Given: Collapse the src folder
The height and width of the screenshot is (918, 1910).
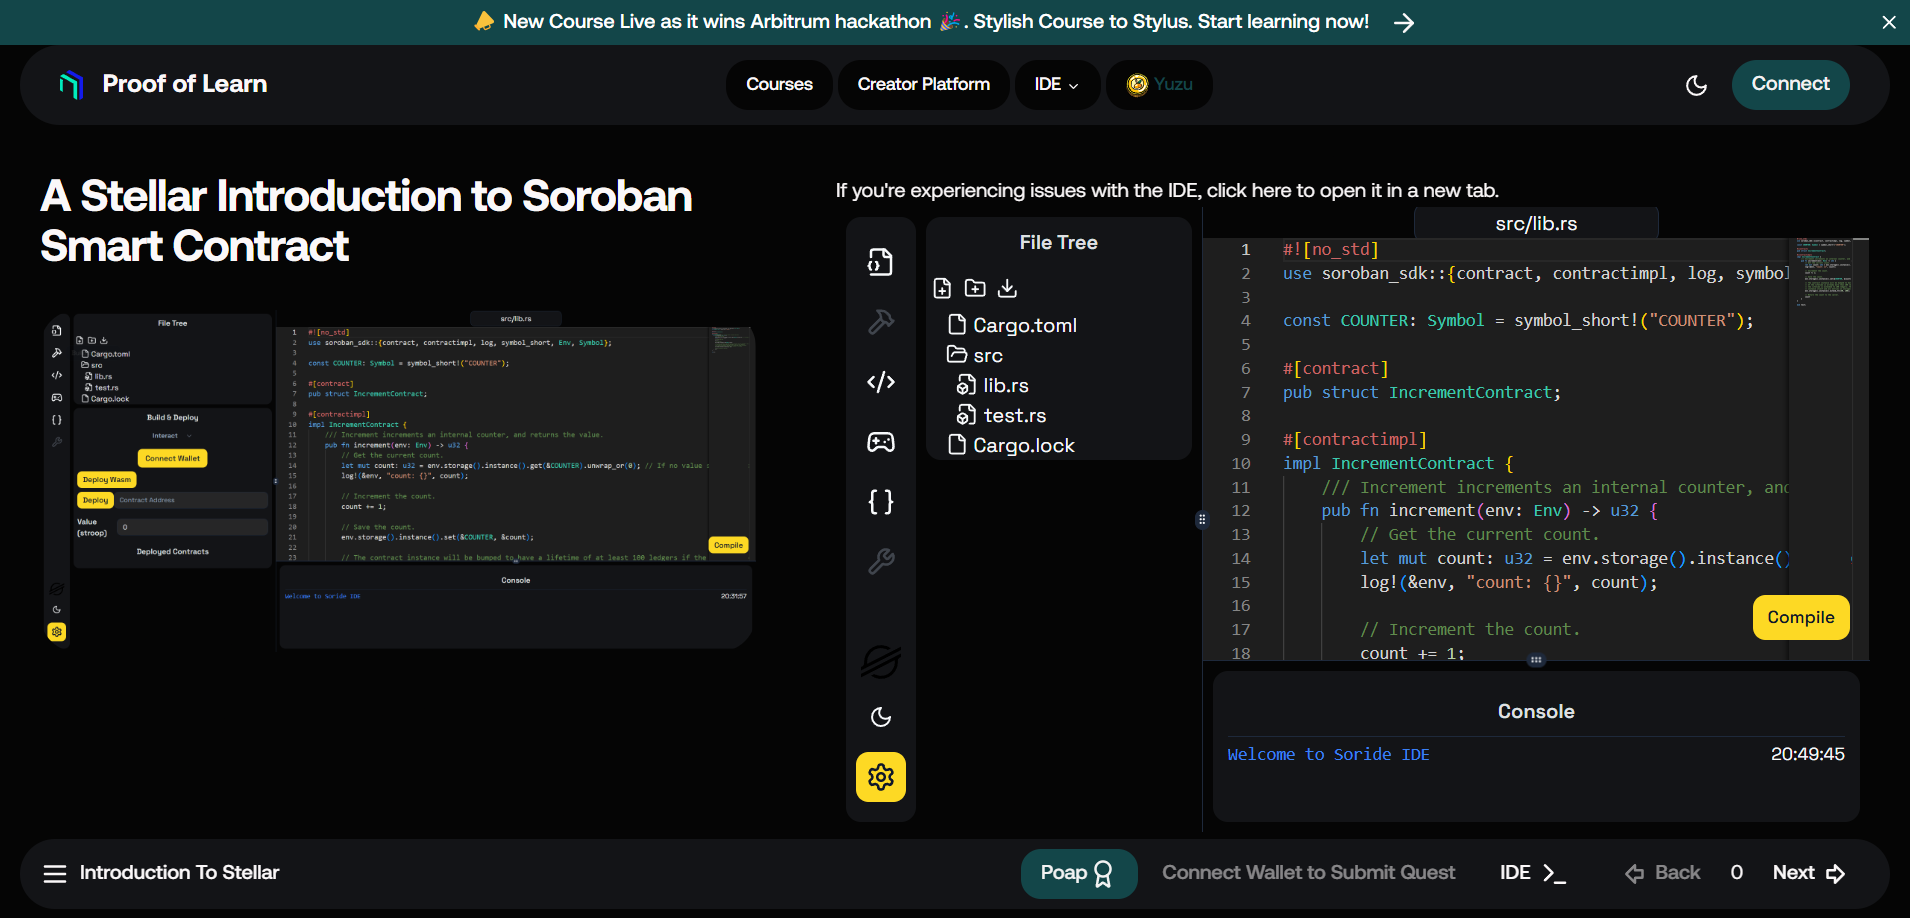Looking at the screenshot, I should (975, 355).
